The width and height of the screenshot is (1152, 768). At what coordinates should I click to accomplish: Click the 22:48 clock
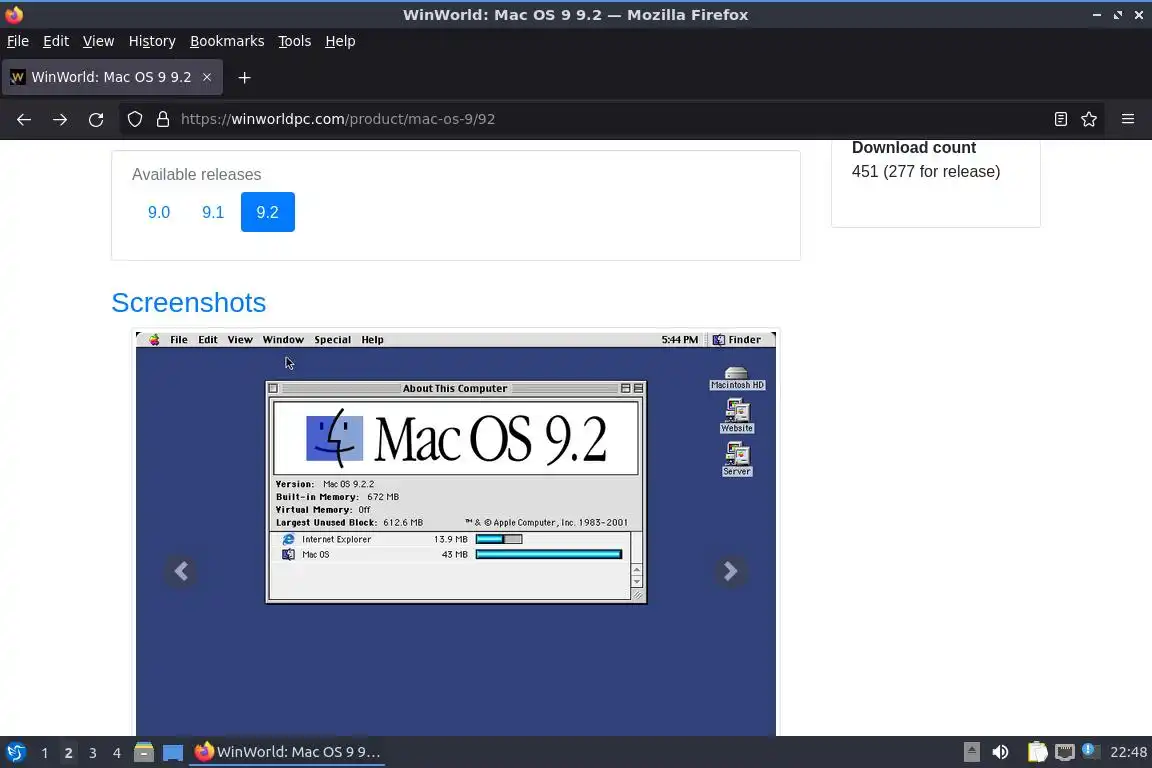(1128, 752)
